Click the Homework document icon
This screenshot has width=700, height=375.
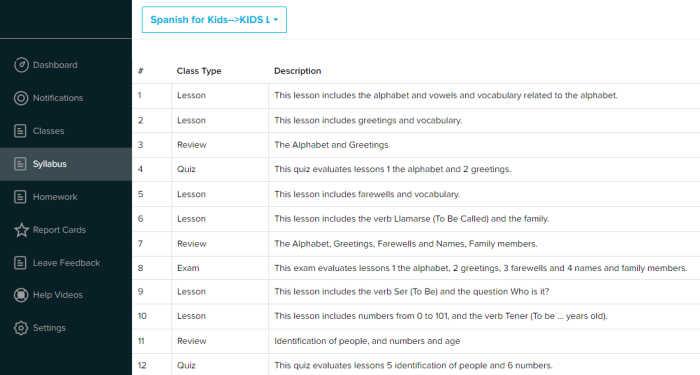(x=20, y=197)
